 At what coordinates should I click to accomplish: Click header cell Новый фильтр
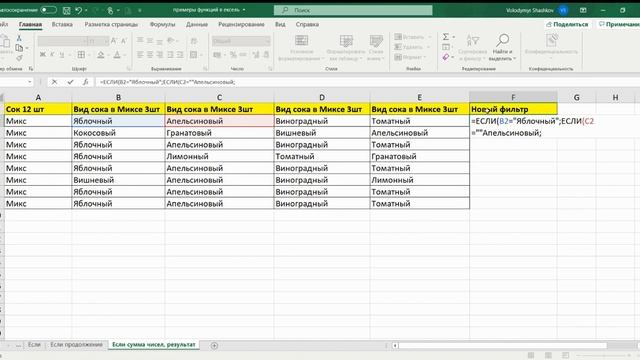pyautogui.click(x=513, y=109)
